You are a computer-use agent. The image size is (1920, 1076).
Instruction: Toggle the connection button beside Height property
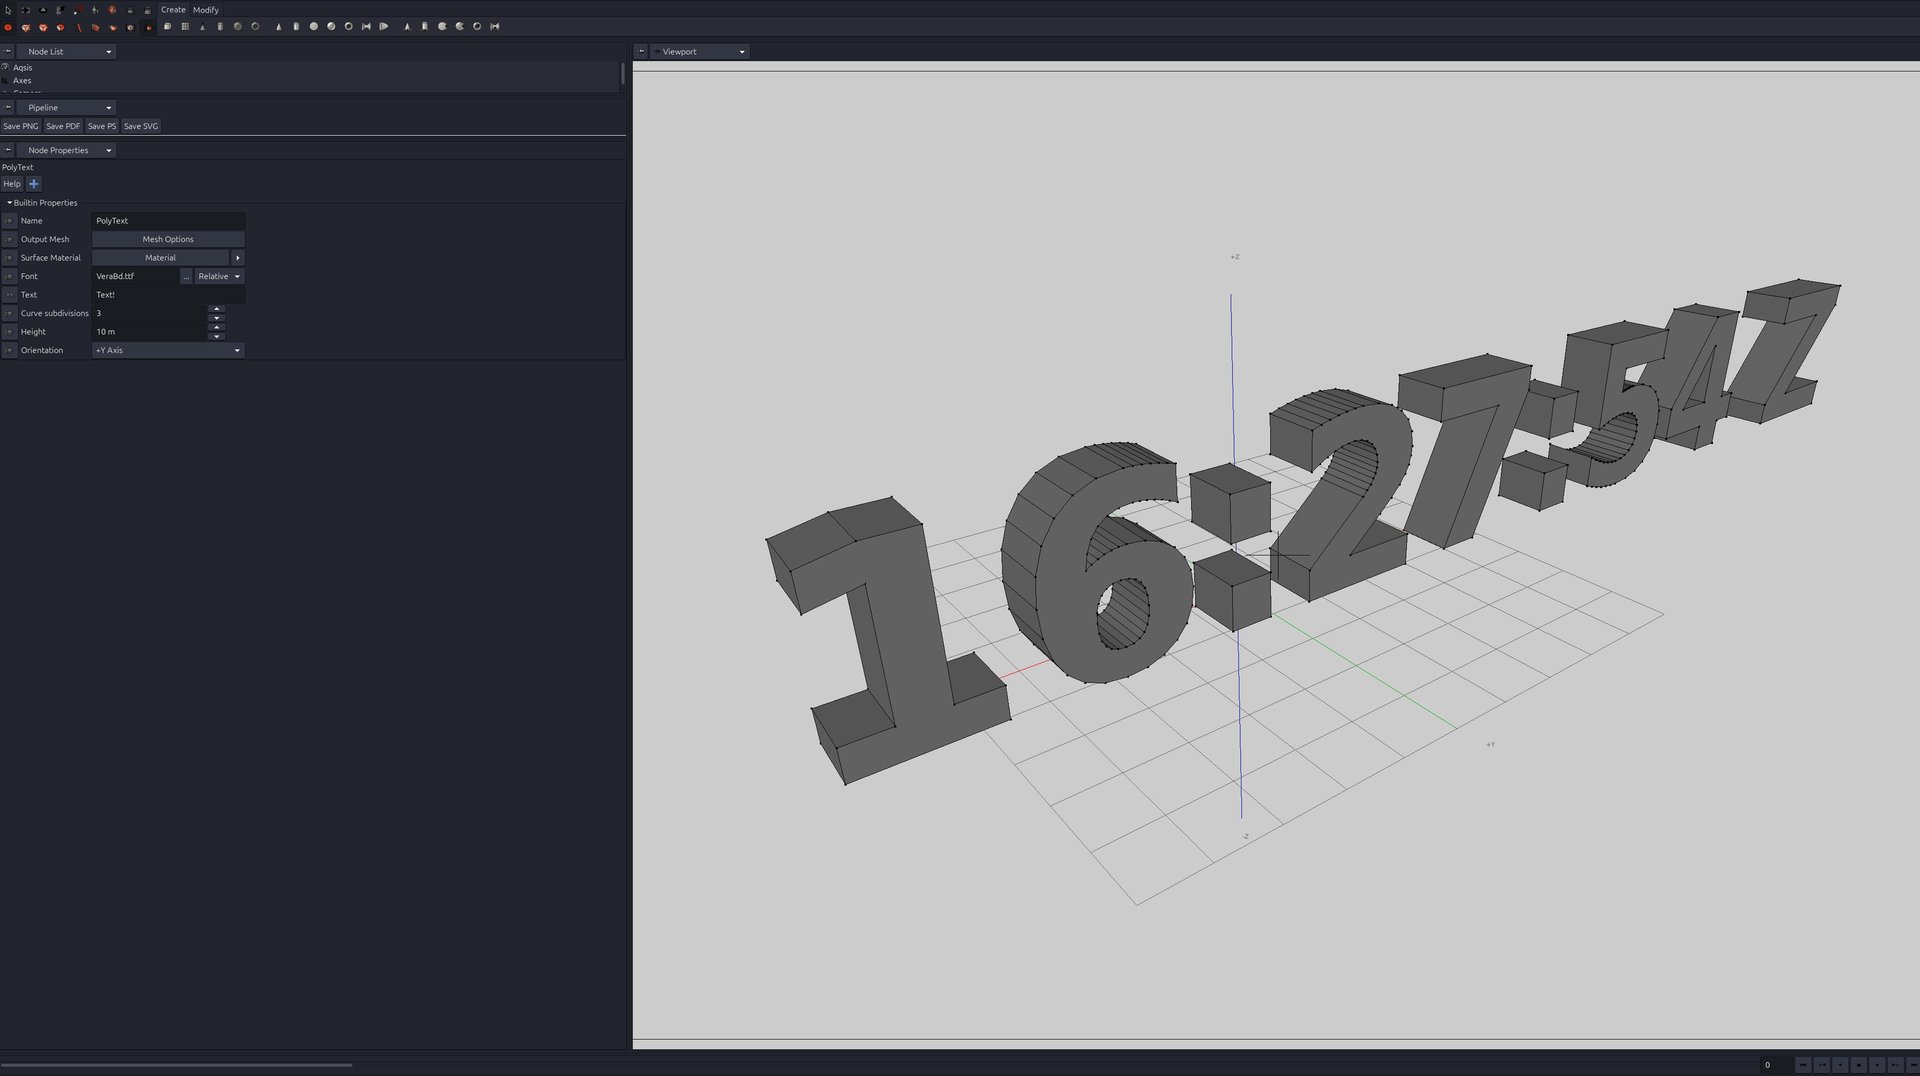(x=9, y=332)
